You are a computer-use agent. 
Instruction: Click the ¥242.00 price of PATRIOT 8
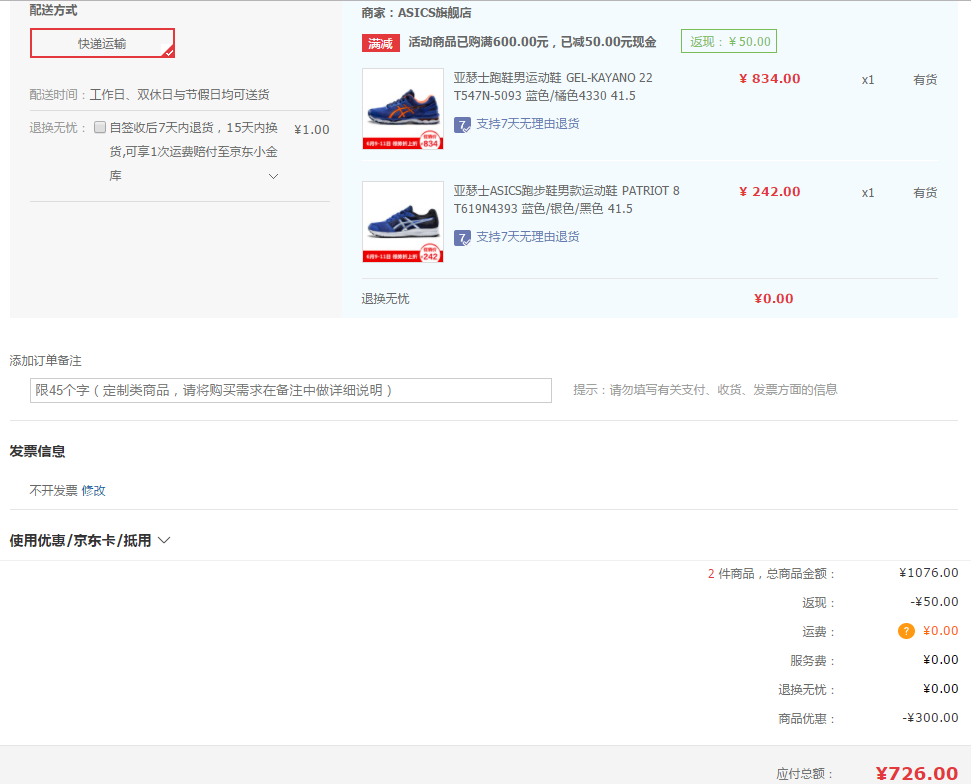click(x=770, y=191)
